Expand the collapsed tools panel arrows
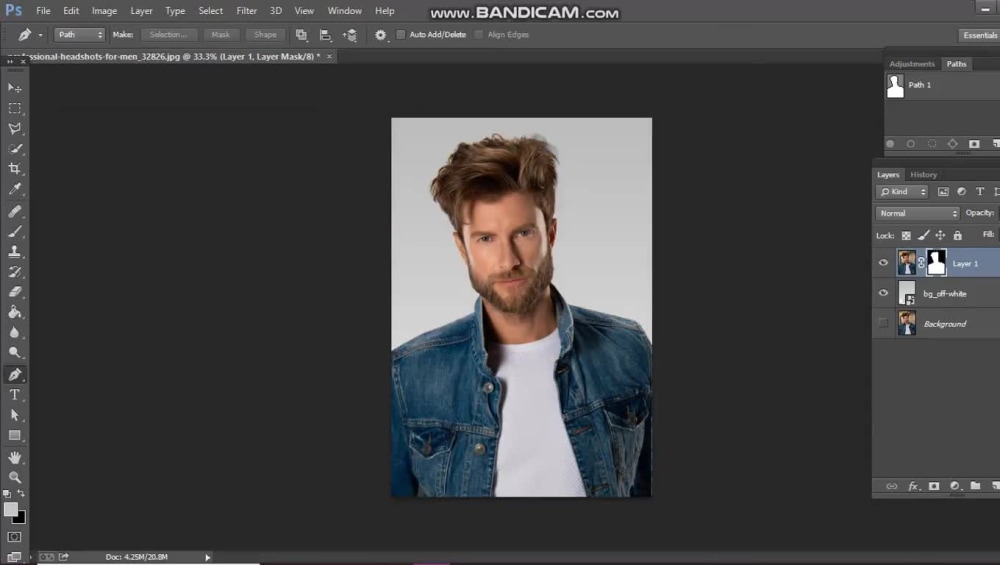This screenshot has width=1000, height=565. click(x=10, y=62)
